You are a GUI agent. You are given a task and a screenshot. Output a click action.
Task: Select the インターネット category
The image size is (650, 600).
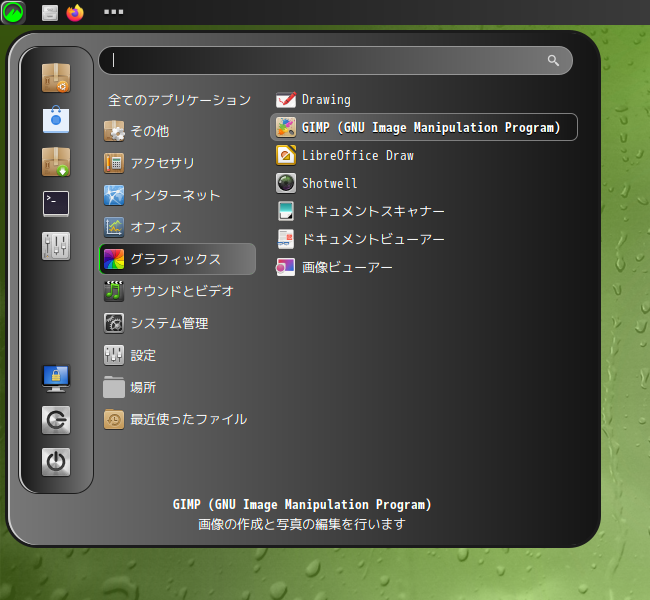177,195
